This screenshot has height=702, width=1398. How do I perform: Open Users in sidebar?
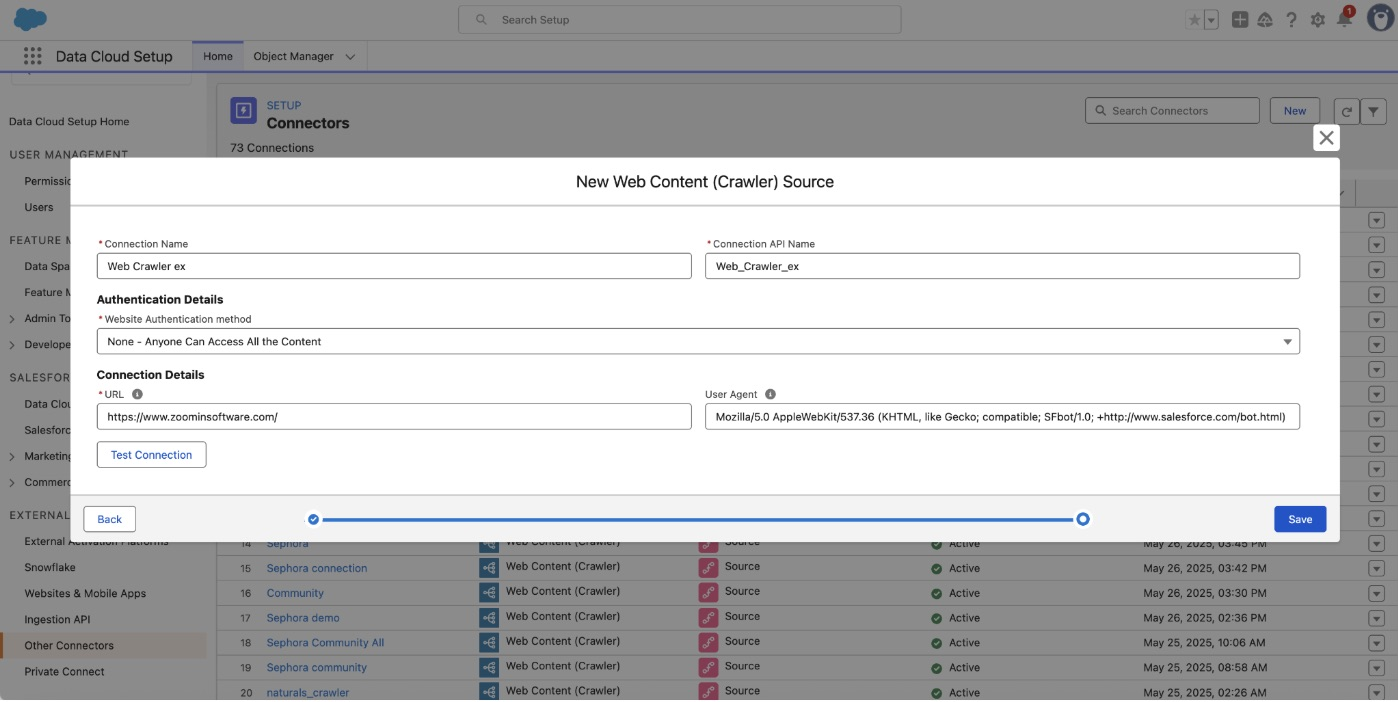click(39, 208)
